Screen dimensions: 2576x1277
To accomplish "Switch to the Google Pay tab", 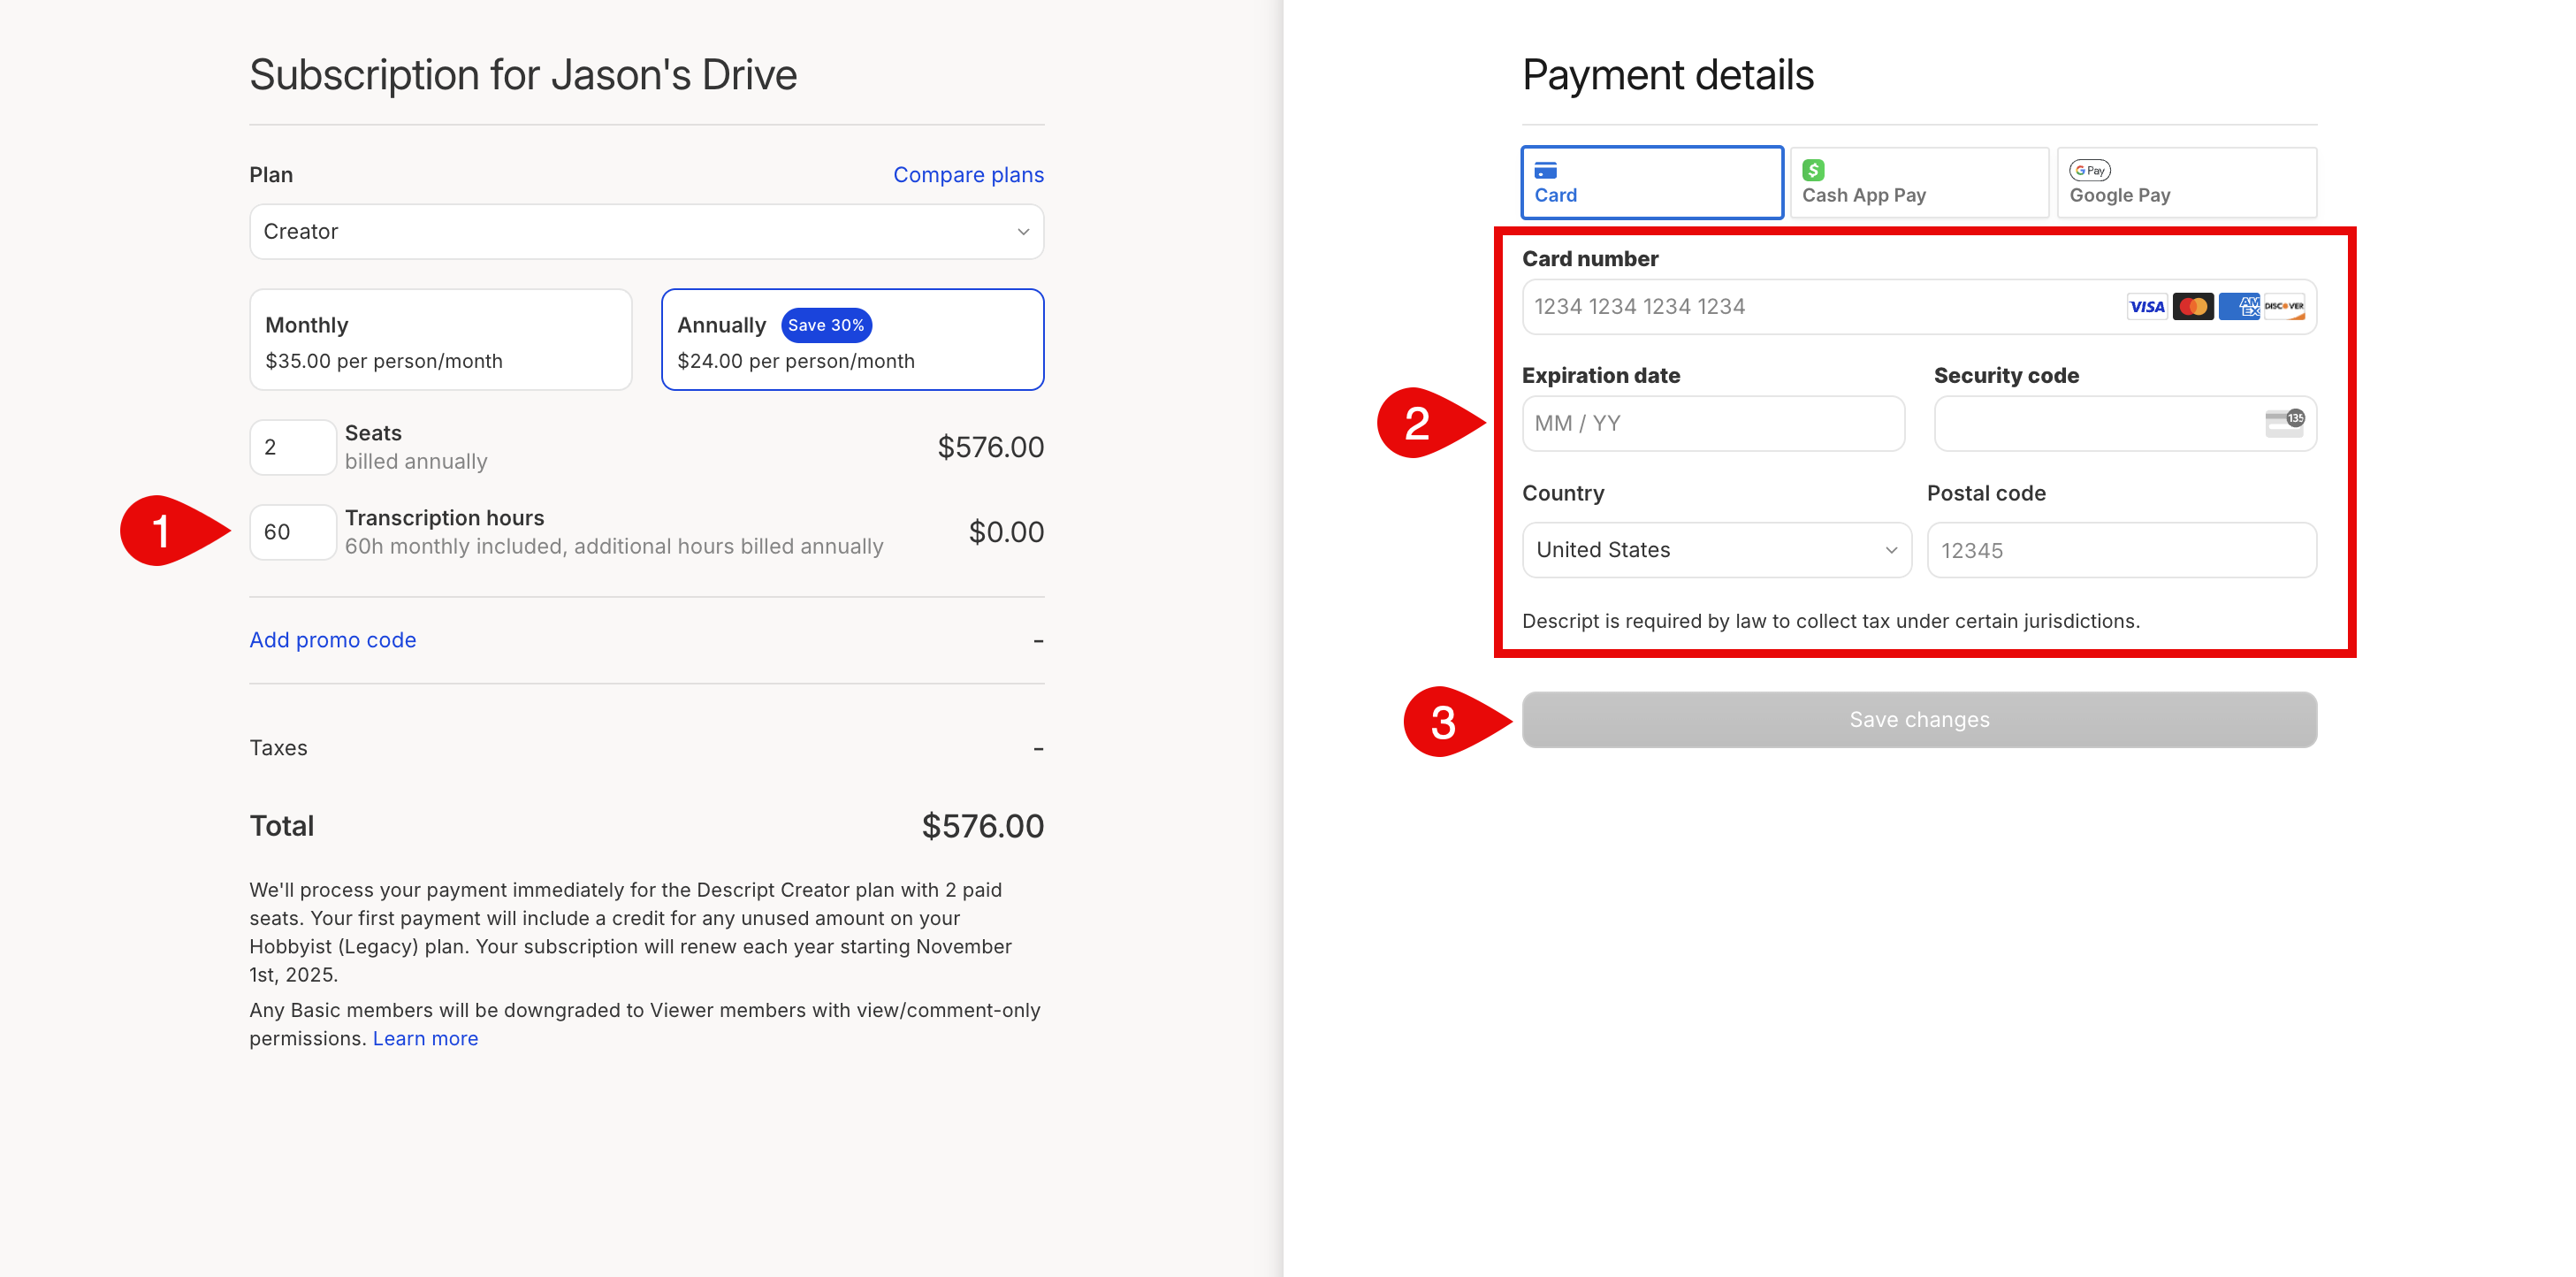I will tap(2187, 183).
